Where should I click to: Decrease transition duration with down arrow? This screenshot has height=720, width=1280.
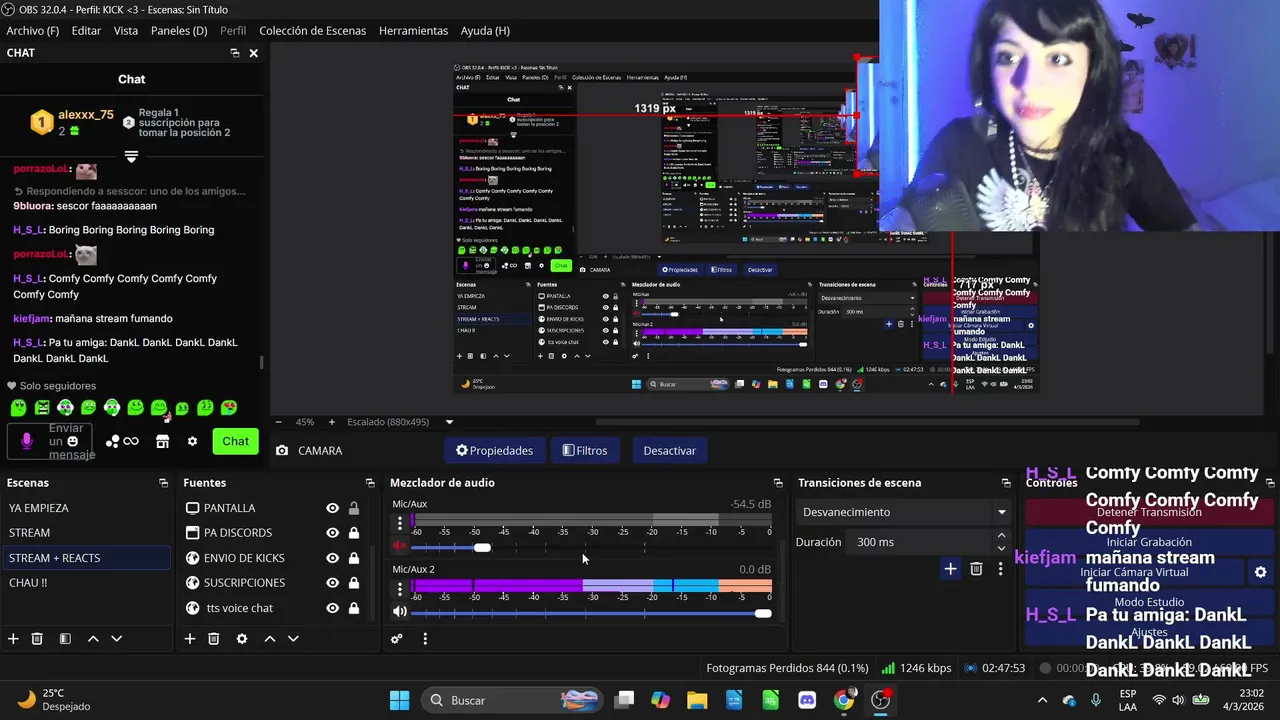pos(1001,548)
